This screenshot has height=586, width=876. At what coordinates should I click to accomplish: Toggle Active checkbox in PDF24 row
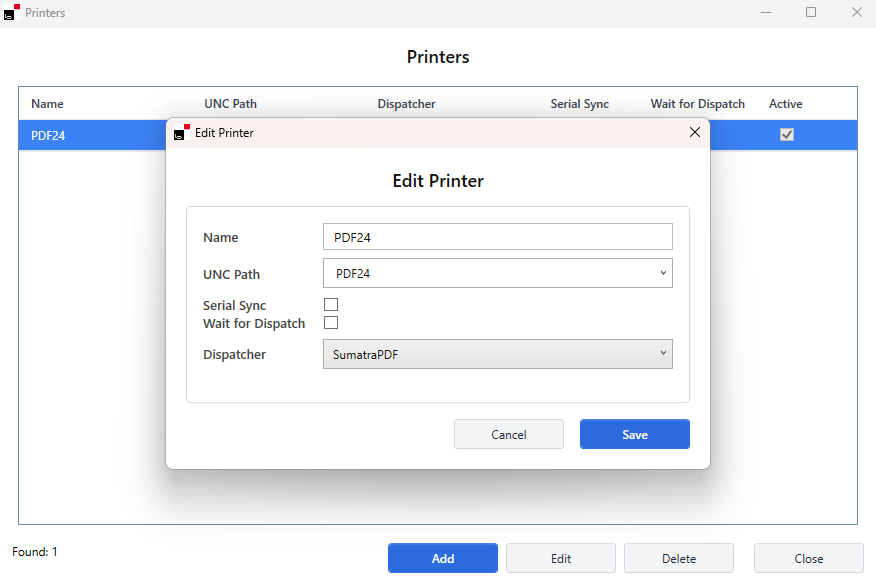787,135
